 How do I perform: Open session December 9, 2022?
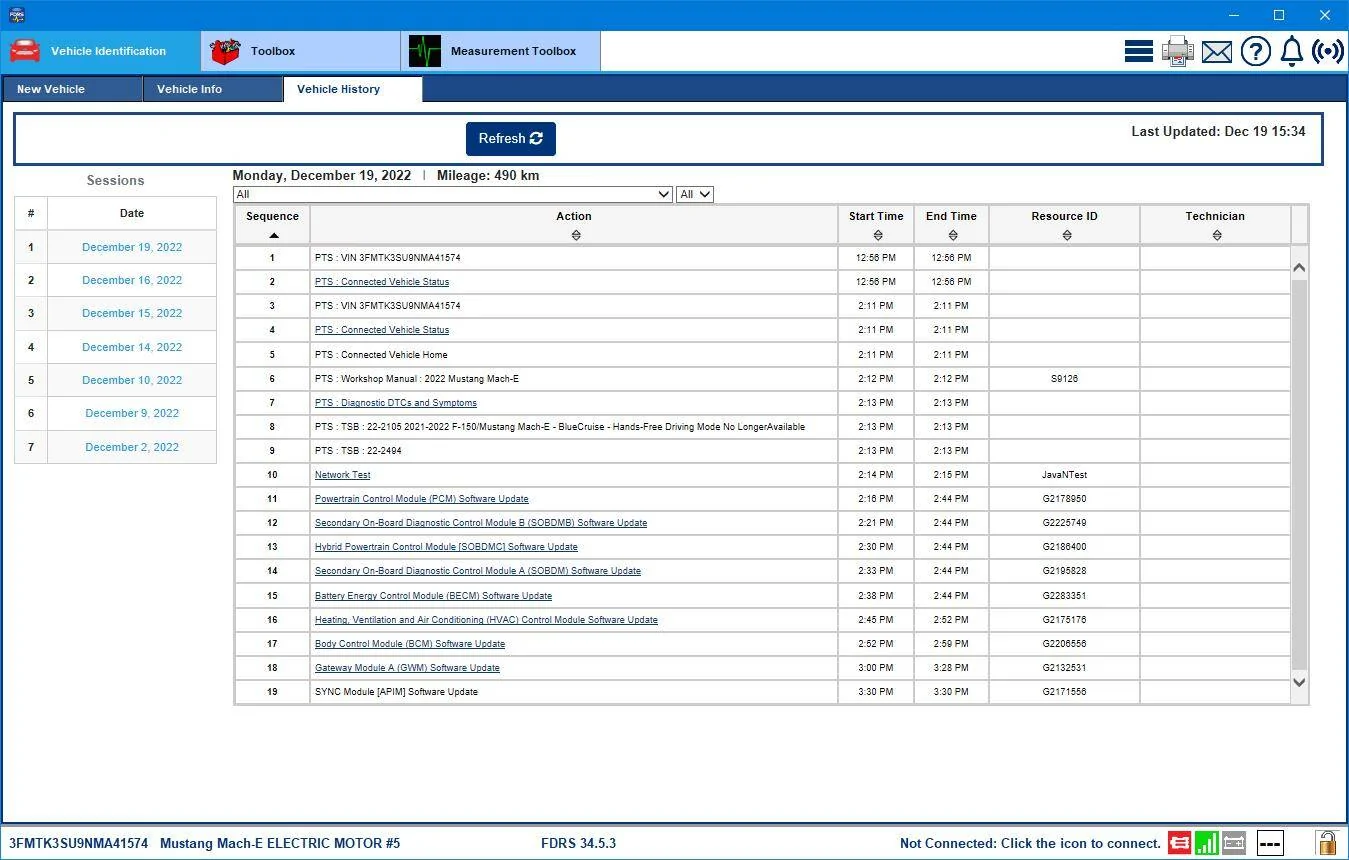click(x=132, y=413)
